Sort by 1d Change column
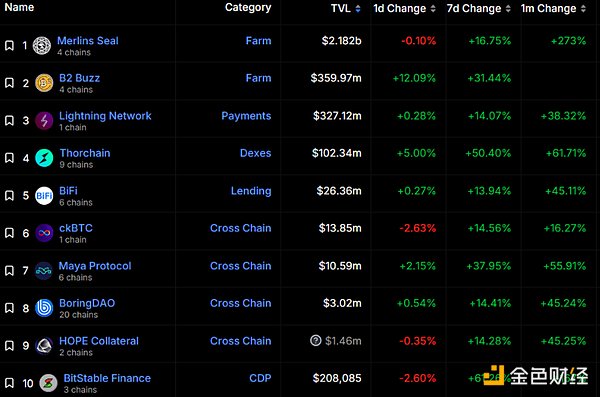Image resolution: width=600 pixels, height=397 pixels. click(404, 8)
